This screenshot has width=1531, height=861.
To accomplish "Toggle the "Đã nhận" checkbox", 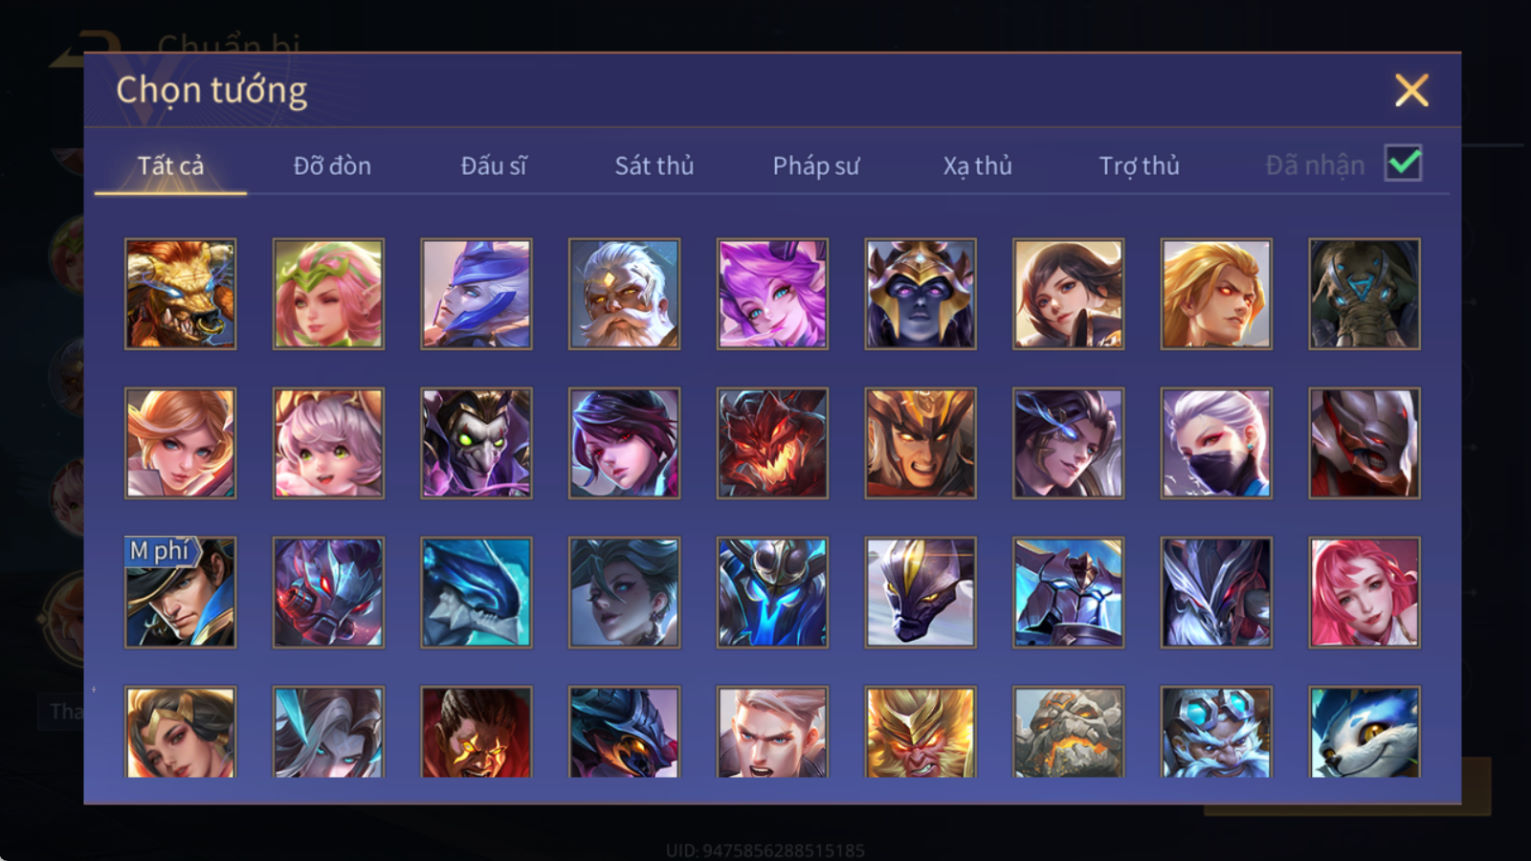I will [x=1403, y=163].
